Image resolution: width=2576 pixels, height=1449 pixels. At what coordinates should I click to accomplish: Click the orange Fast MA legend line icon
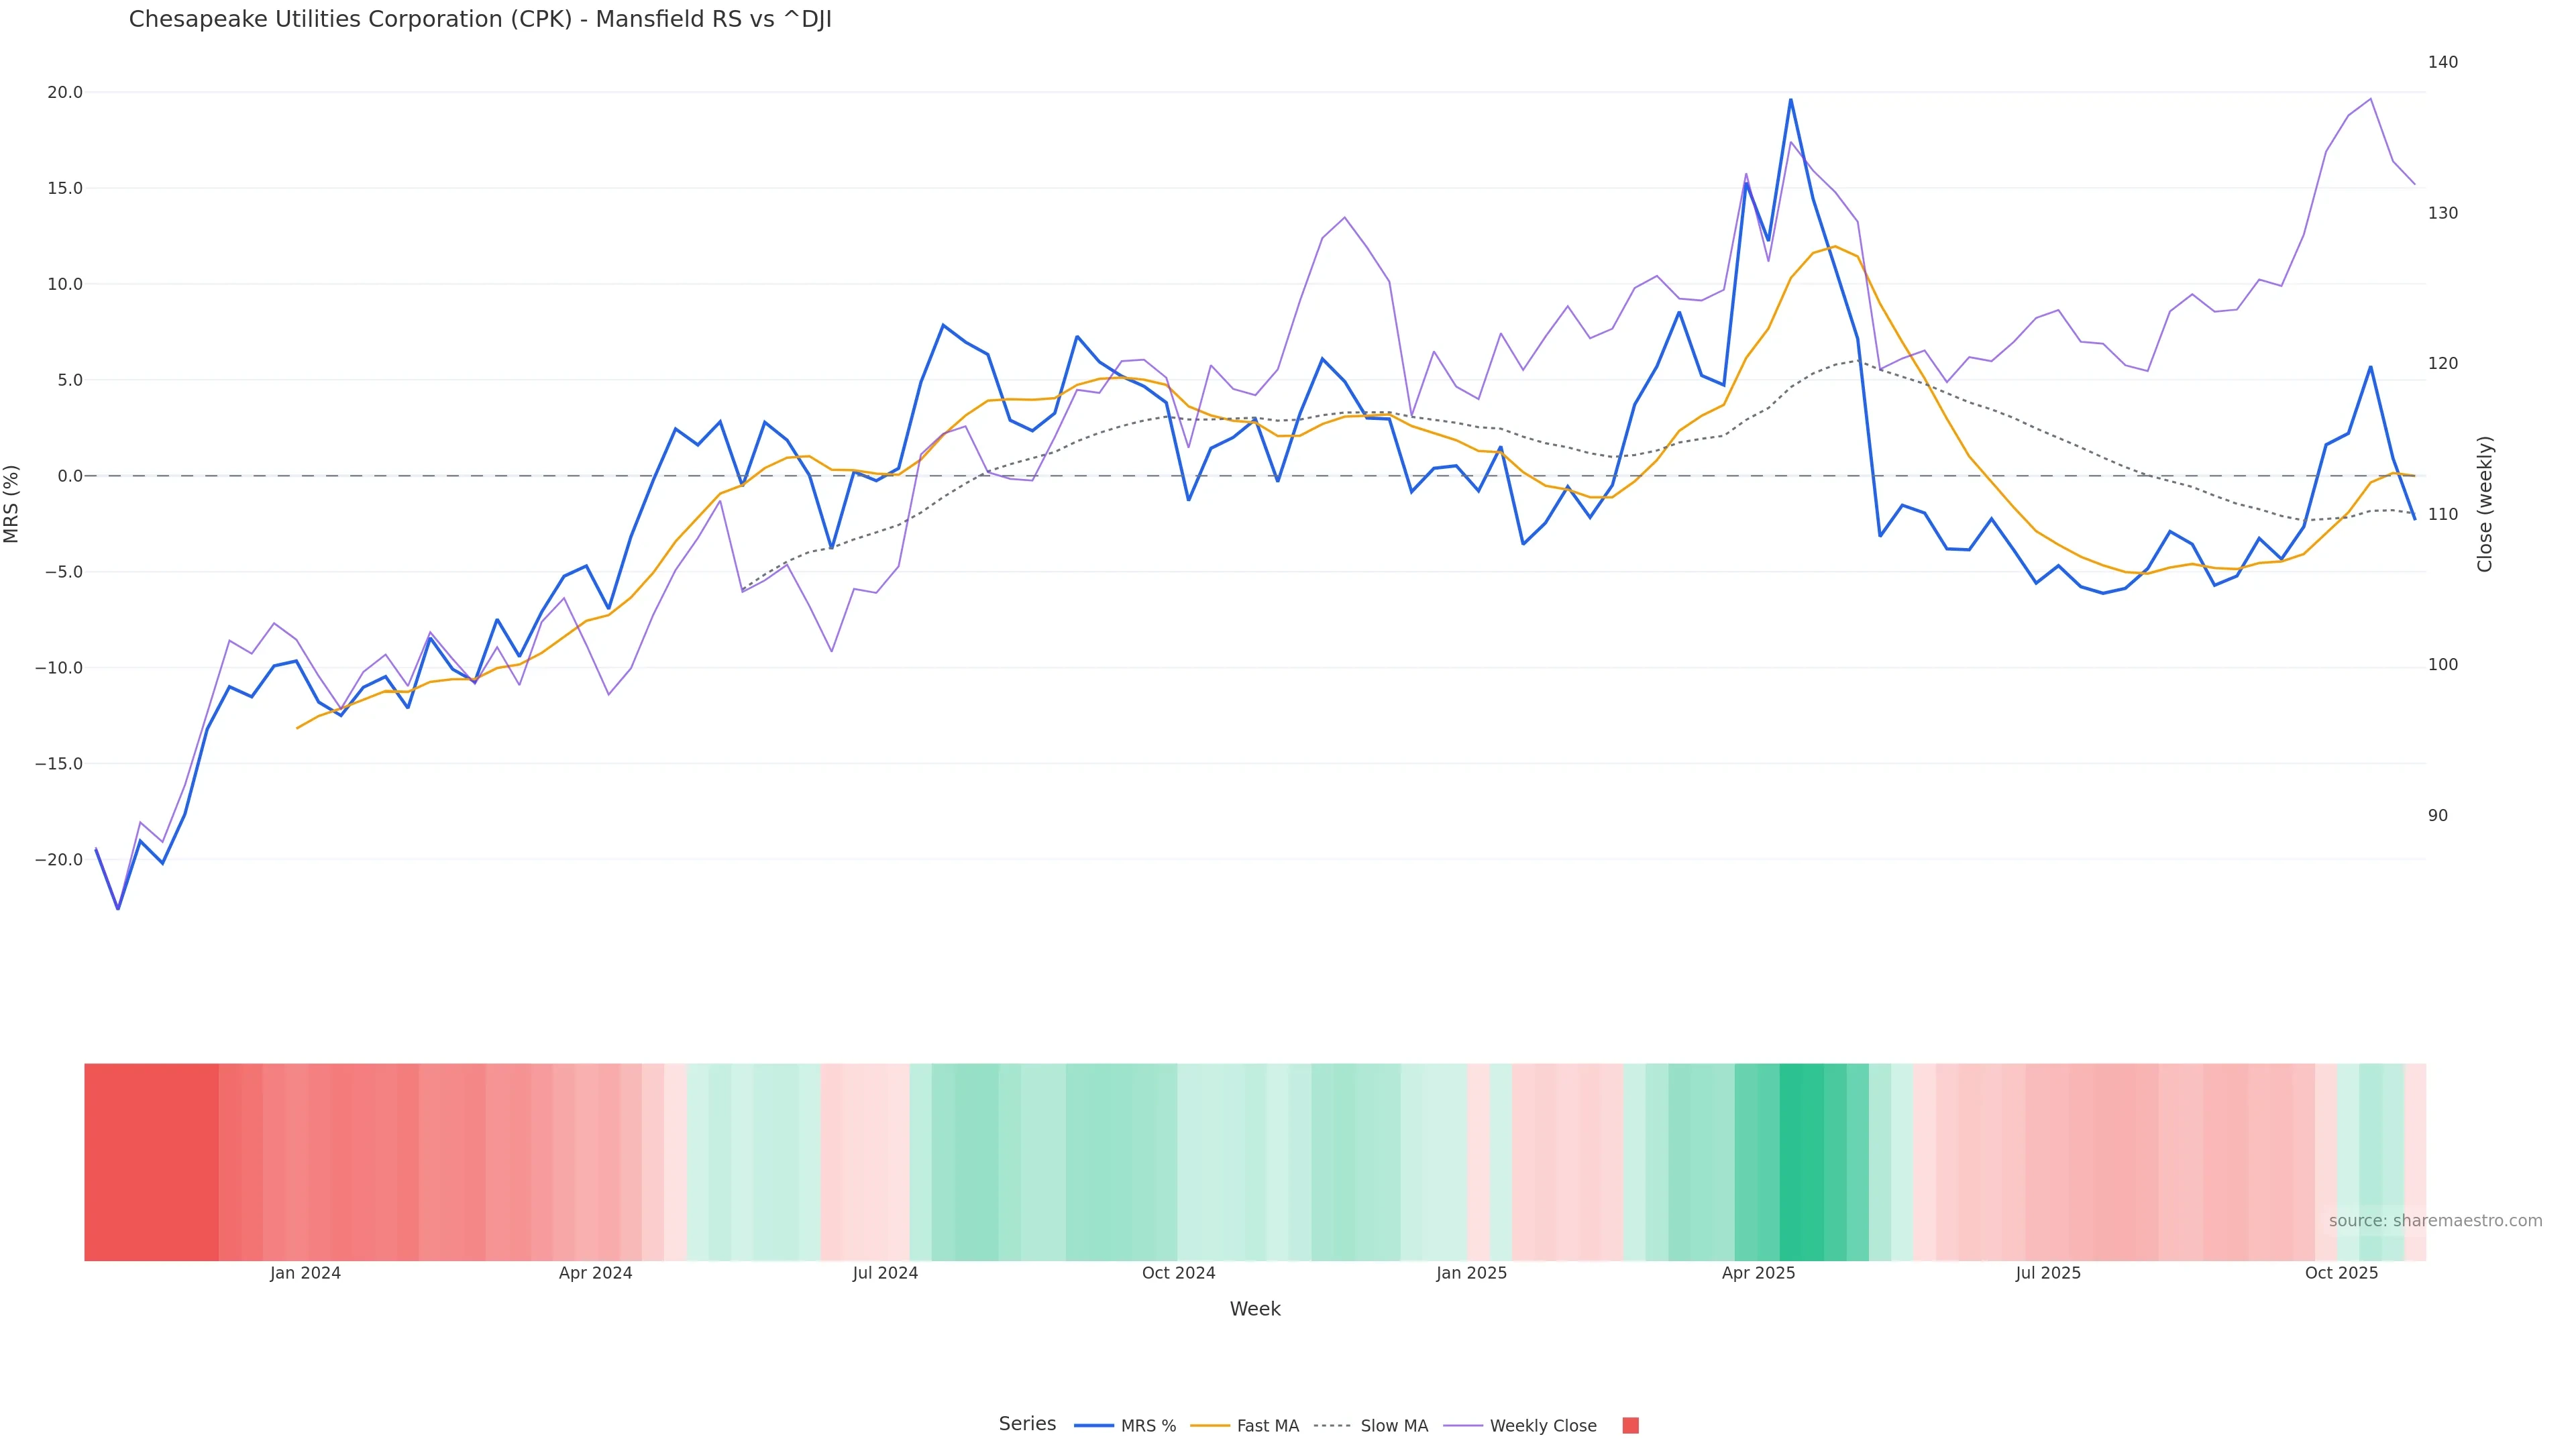[x=1210, y=1426]
